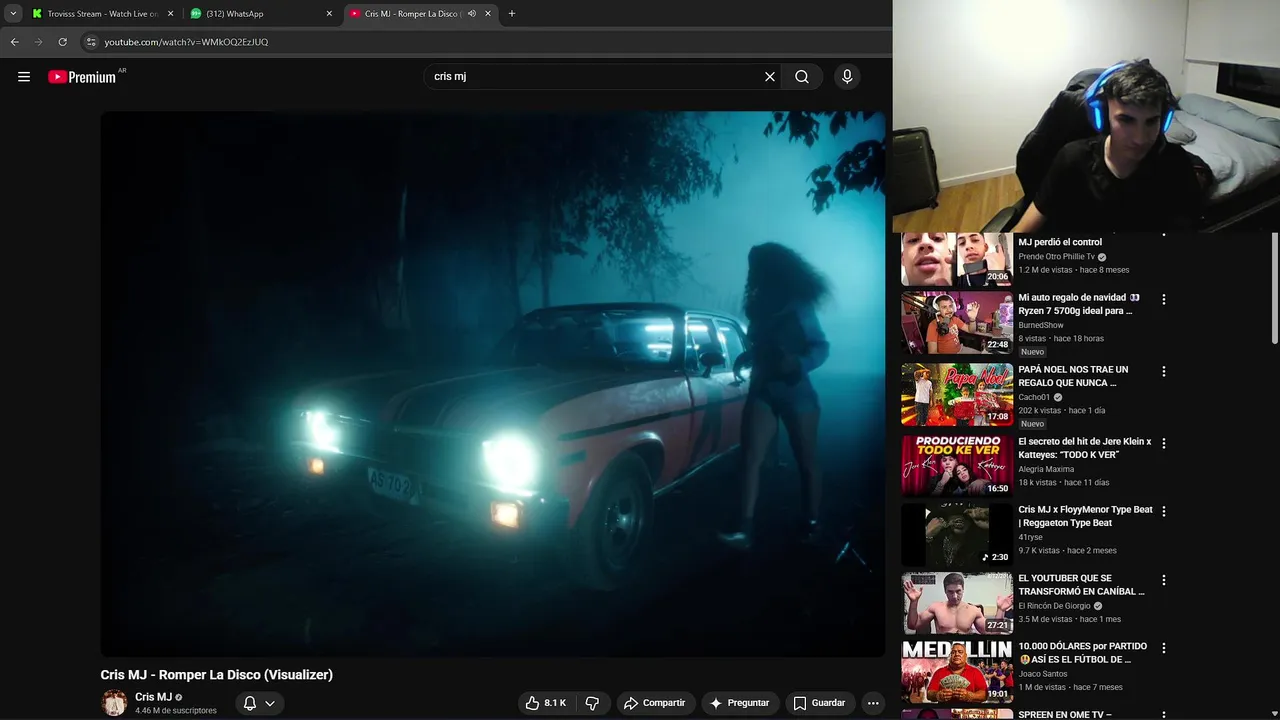
Task: Click the search magnifier button
Action: pos(802,77)
